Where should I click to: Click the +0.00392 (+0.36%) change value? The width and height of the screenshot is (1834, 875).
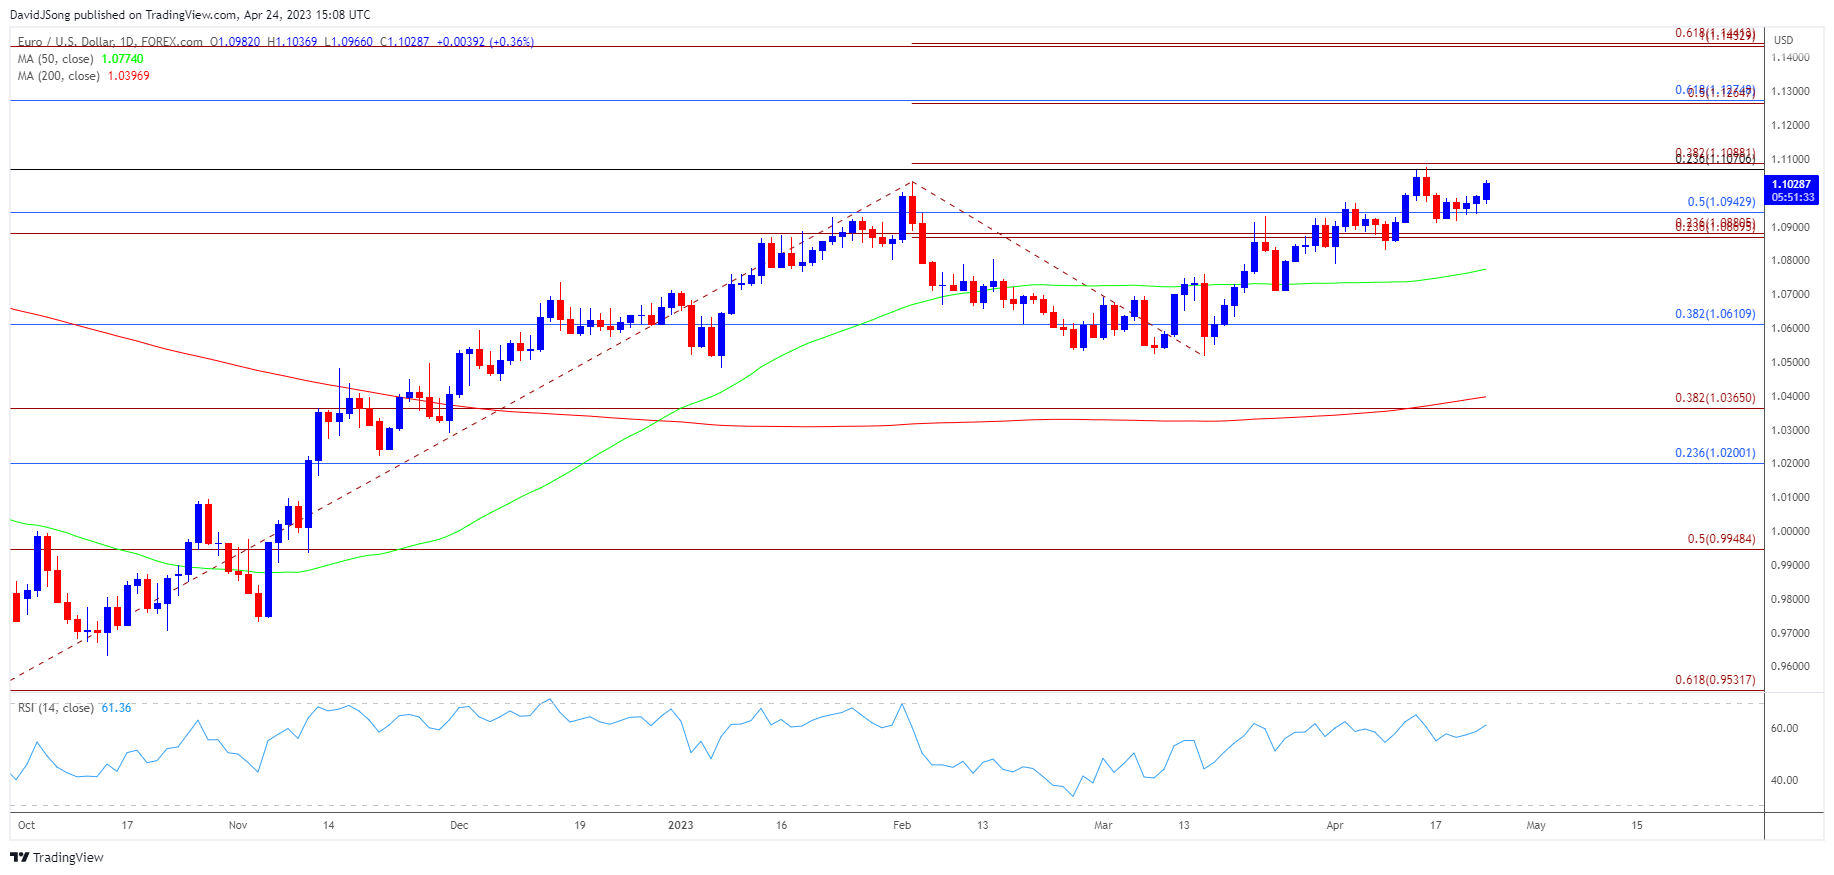click(x=485, y=42)
